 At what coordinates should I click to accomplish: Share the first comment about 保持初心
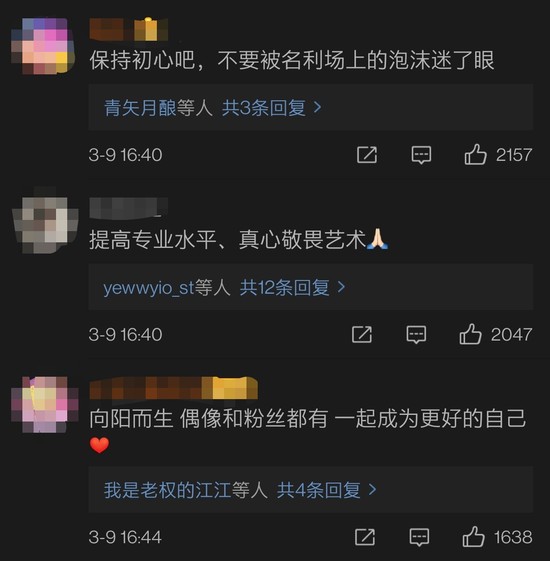tap(367, 155)
